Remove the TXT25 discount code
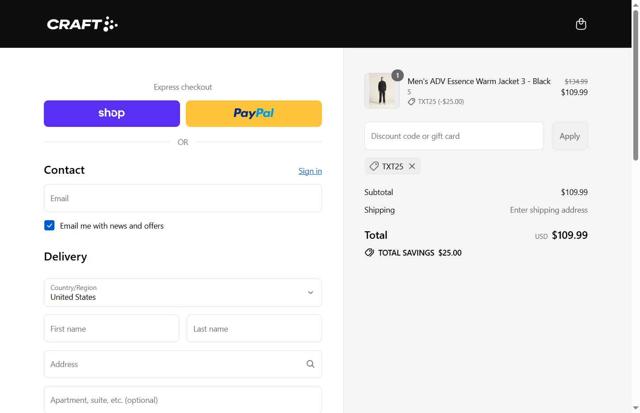The height and width of the screenshot is (413, 640). (x=412, y=166)
